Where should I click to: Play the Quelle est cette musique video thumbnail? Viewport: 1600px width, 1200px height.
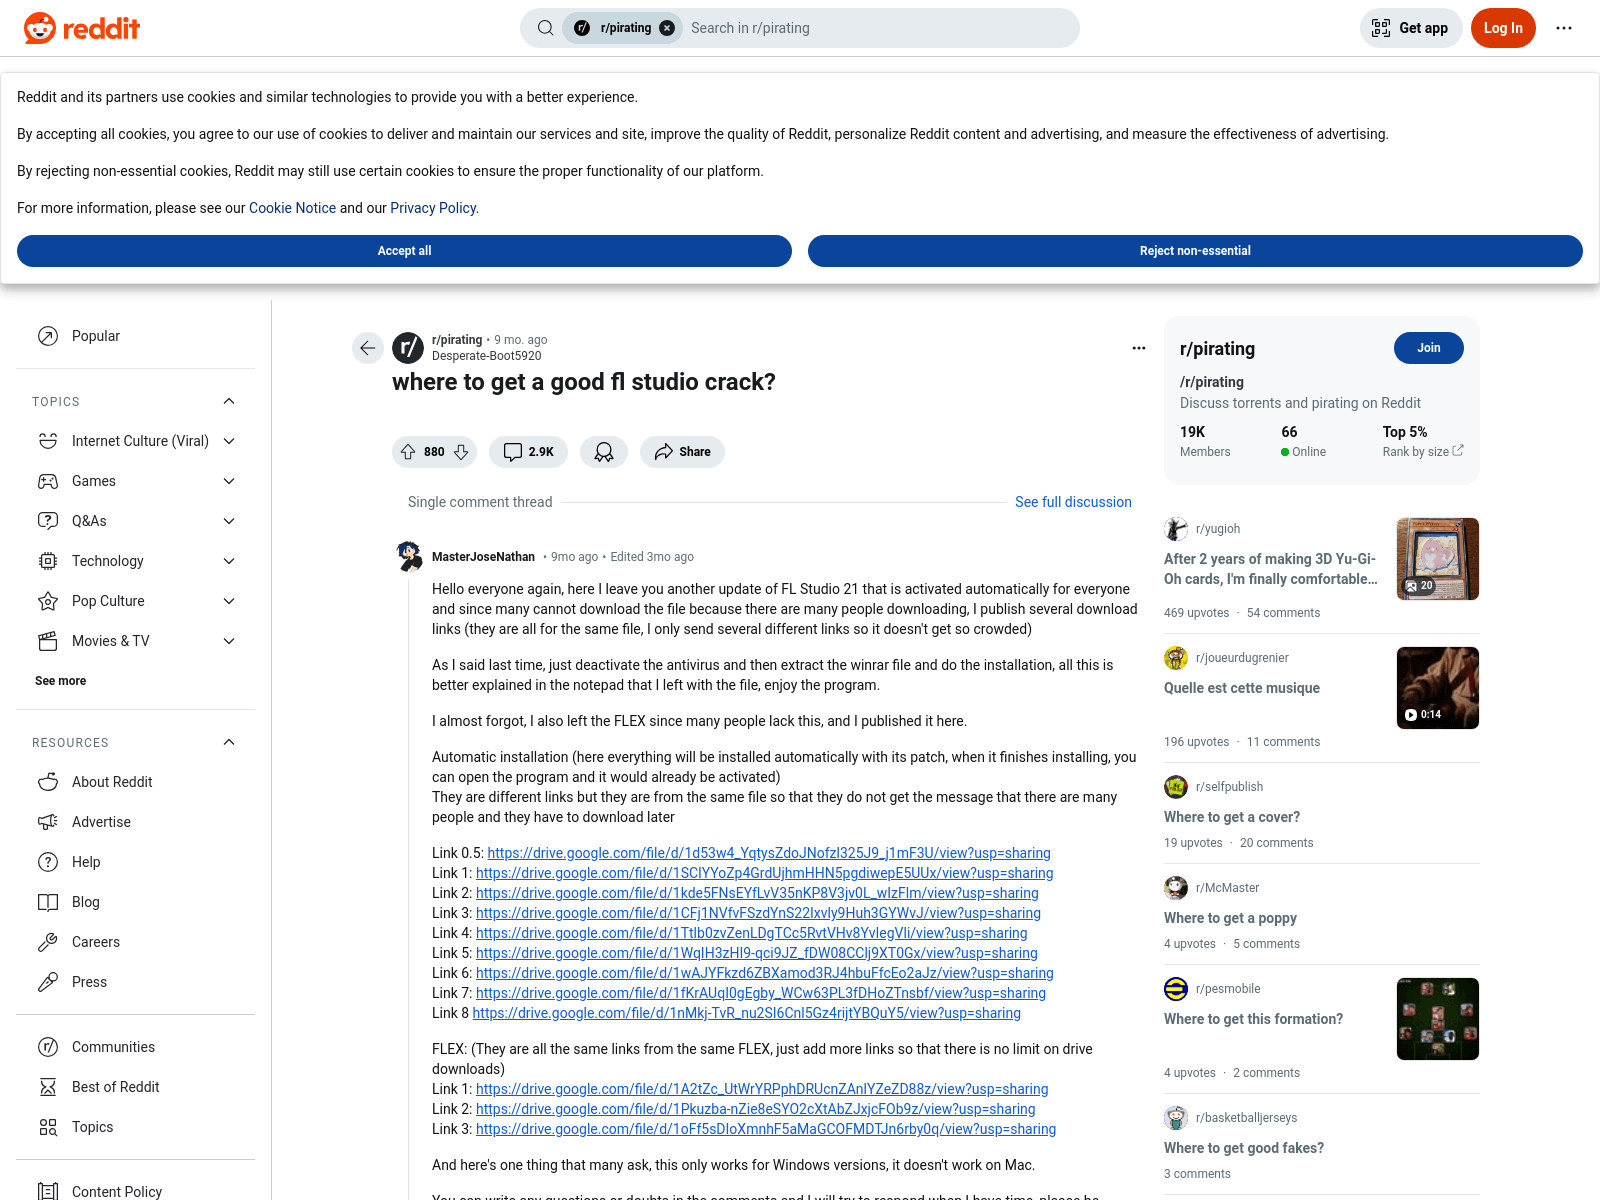tap(1438, 688)
